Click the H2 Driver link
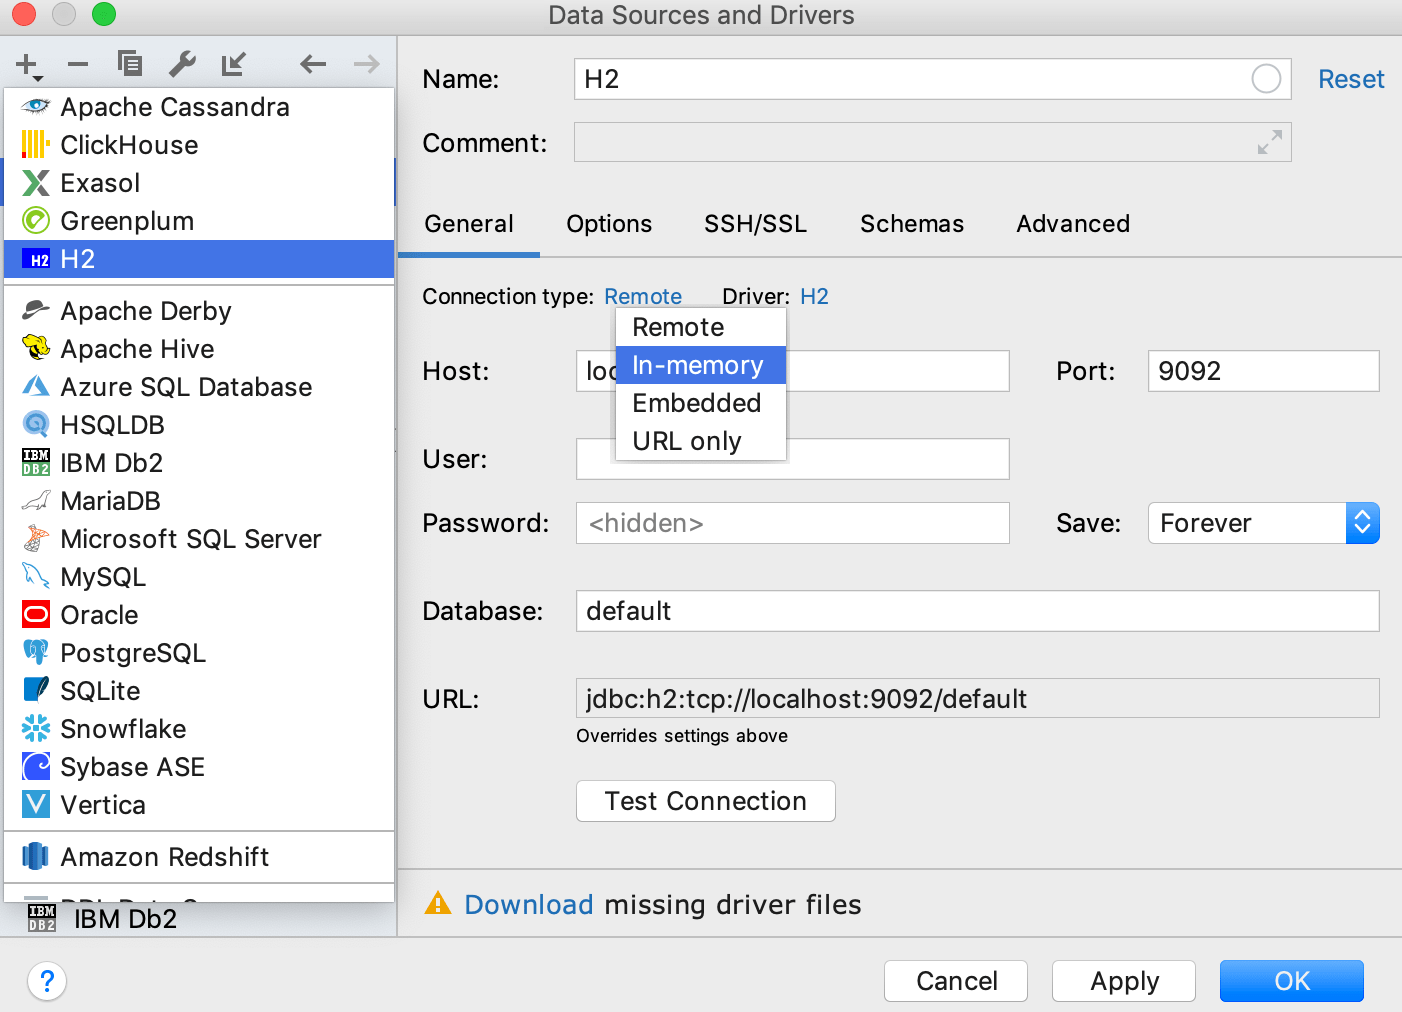The width and height of the screenshot is (1402, 1012). (x=814, y=296)
